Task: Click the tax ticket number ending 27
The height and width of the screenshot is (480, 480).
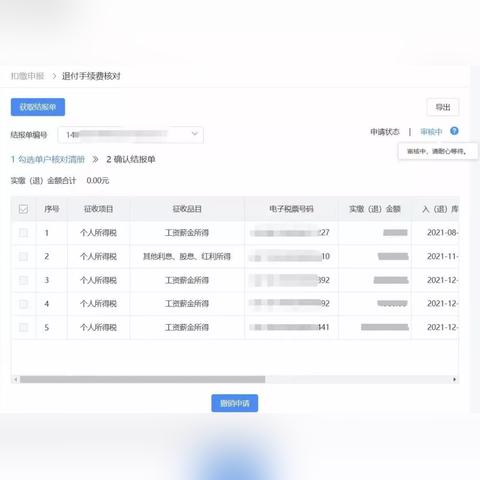Action: coord(290,232)
